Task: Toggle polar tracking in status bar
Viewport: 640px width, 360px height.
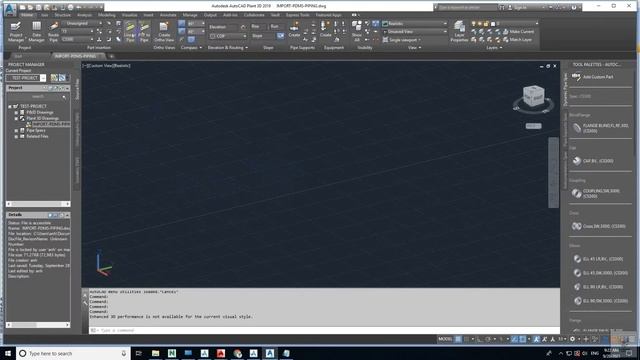Action: tap(487, 339)
